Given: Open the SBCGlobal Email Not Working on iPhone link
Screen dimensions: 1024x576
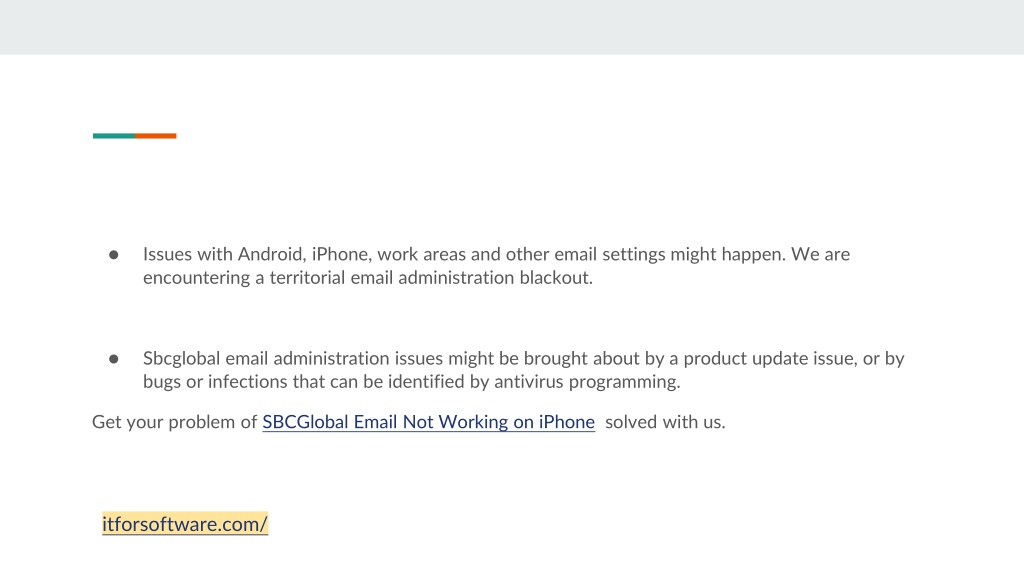Looking at the screenshot, I should click(x=428, y=422).
